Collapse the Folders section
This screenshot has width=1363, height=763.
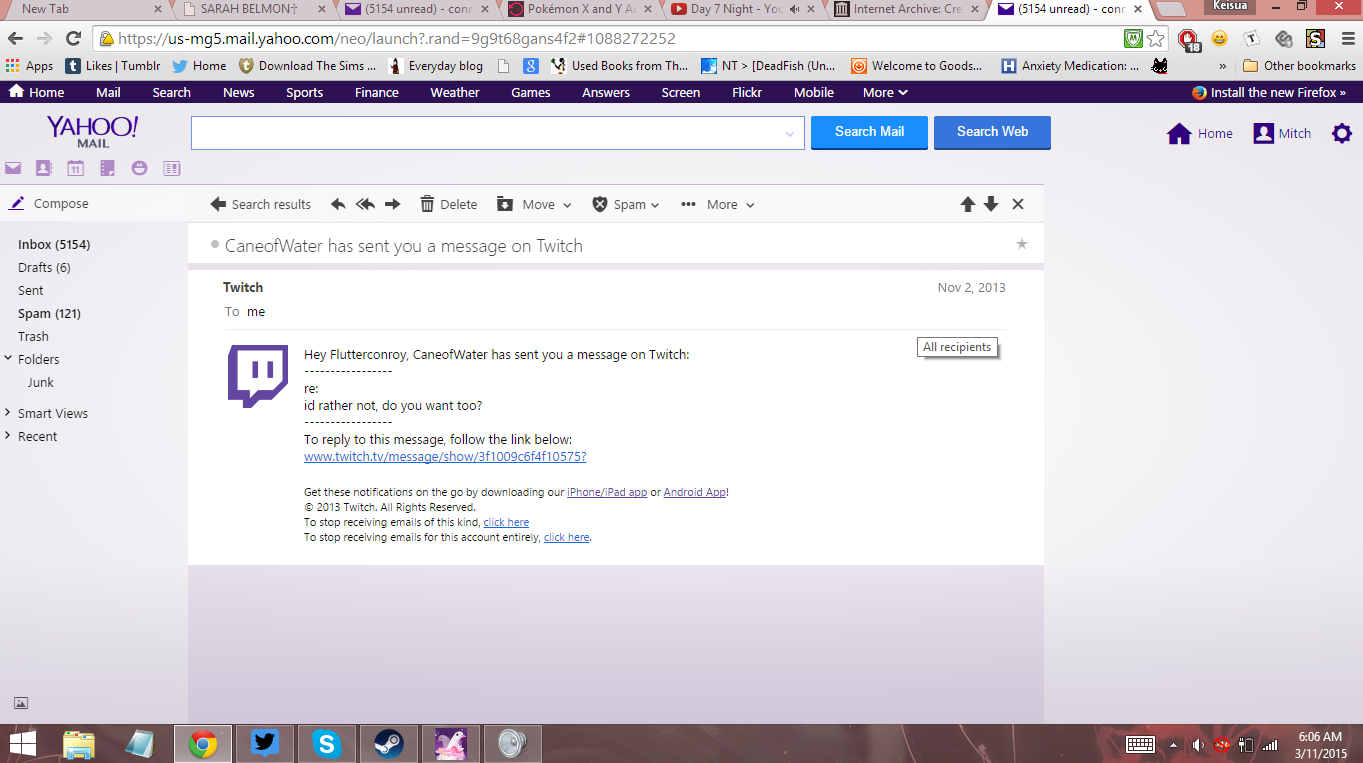(8, 358)
